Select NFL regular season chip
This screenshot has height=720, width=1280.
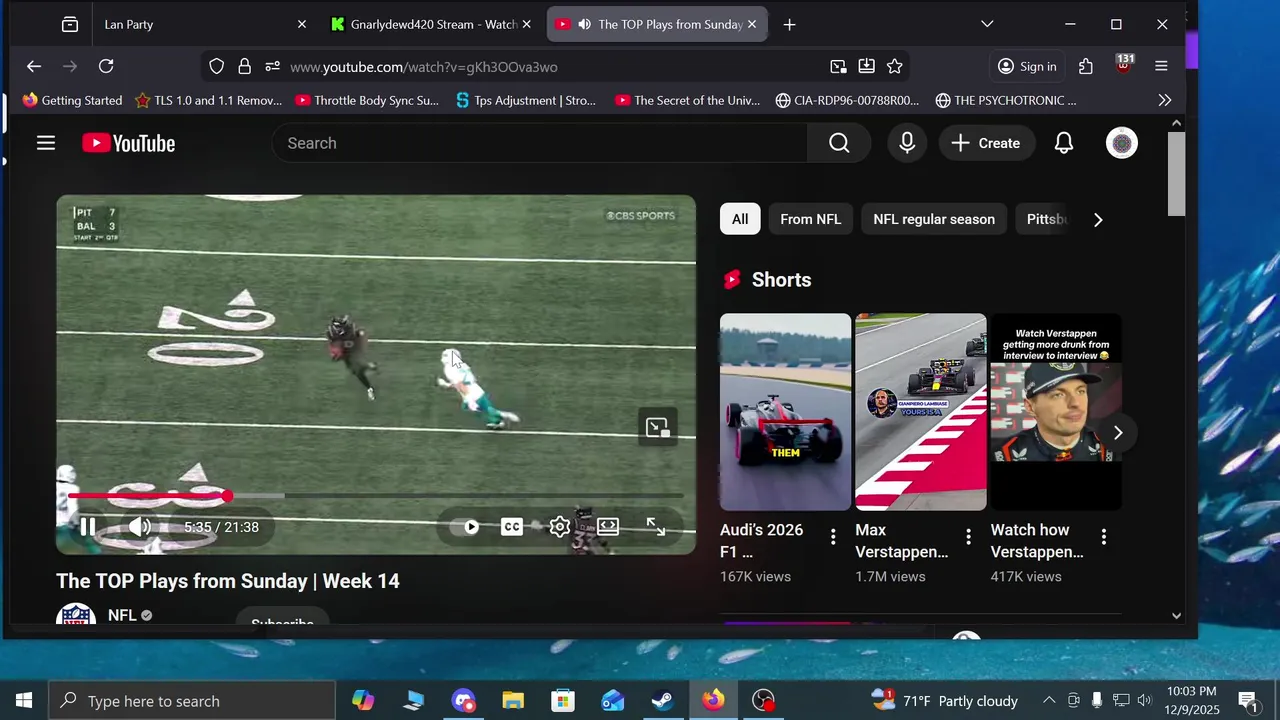[x=934, y=219]
